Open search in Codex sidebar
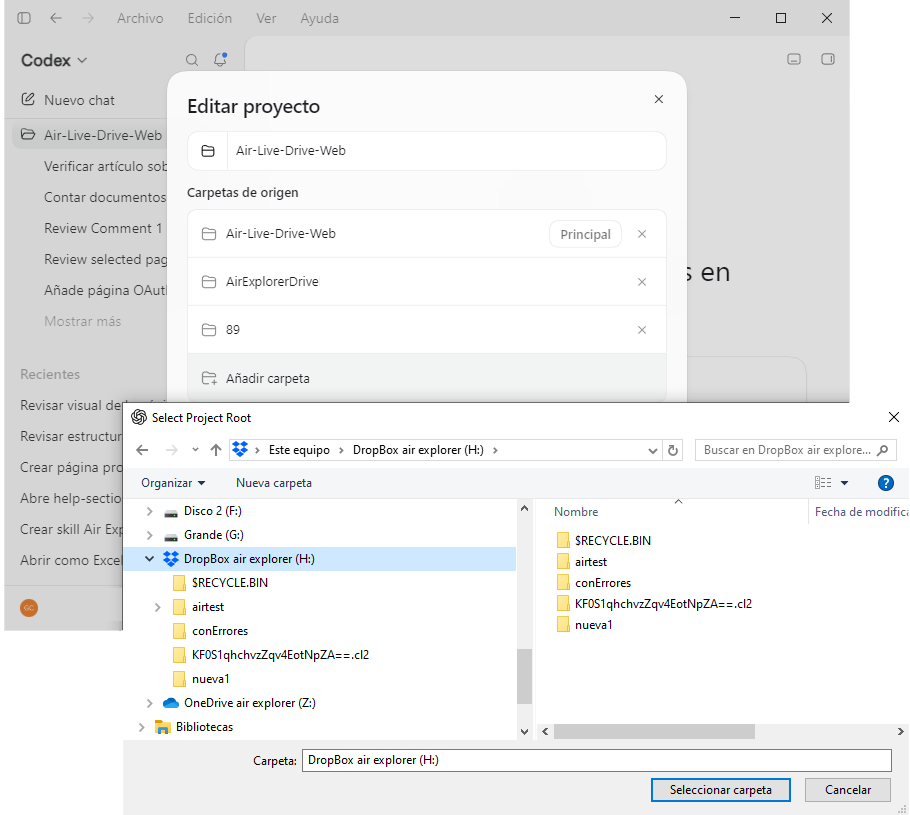910x815 pixels. [x=192, y=60]
